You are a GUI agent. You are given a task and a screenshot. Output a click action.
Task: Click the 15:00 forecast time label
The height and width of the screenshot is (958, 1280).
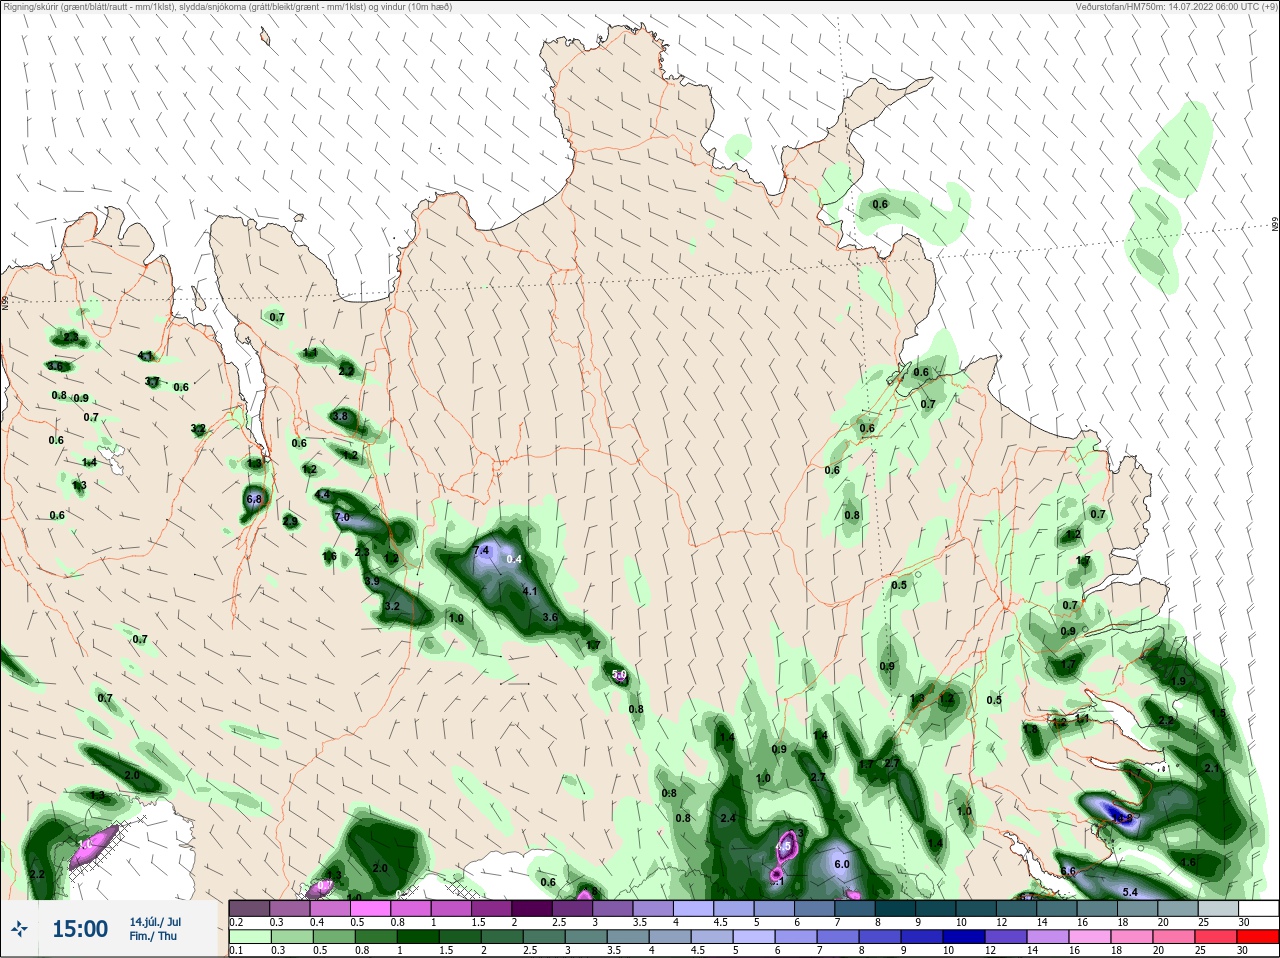click(80, 929)
